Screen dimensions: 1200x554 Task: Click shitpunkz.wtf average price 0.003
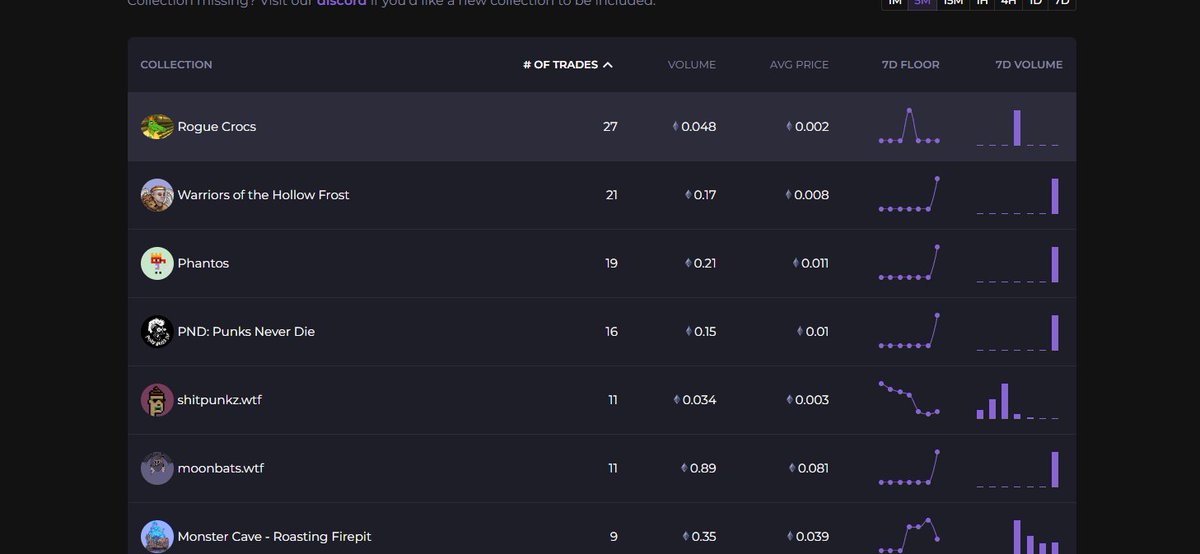click(807, 400)
